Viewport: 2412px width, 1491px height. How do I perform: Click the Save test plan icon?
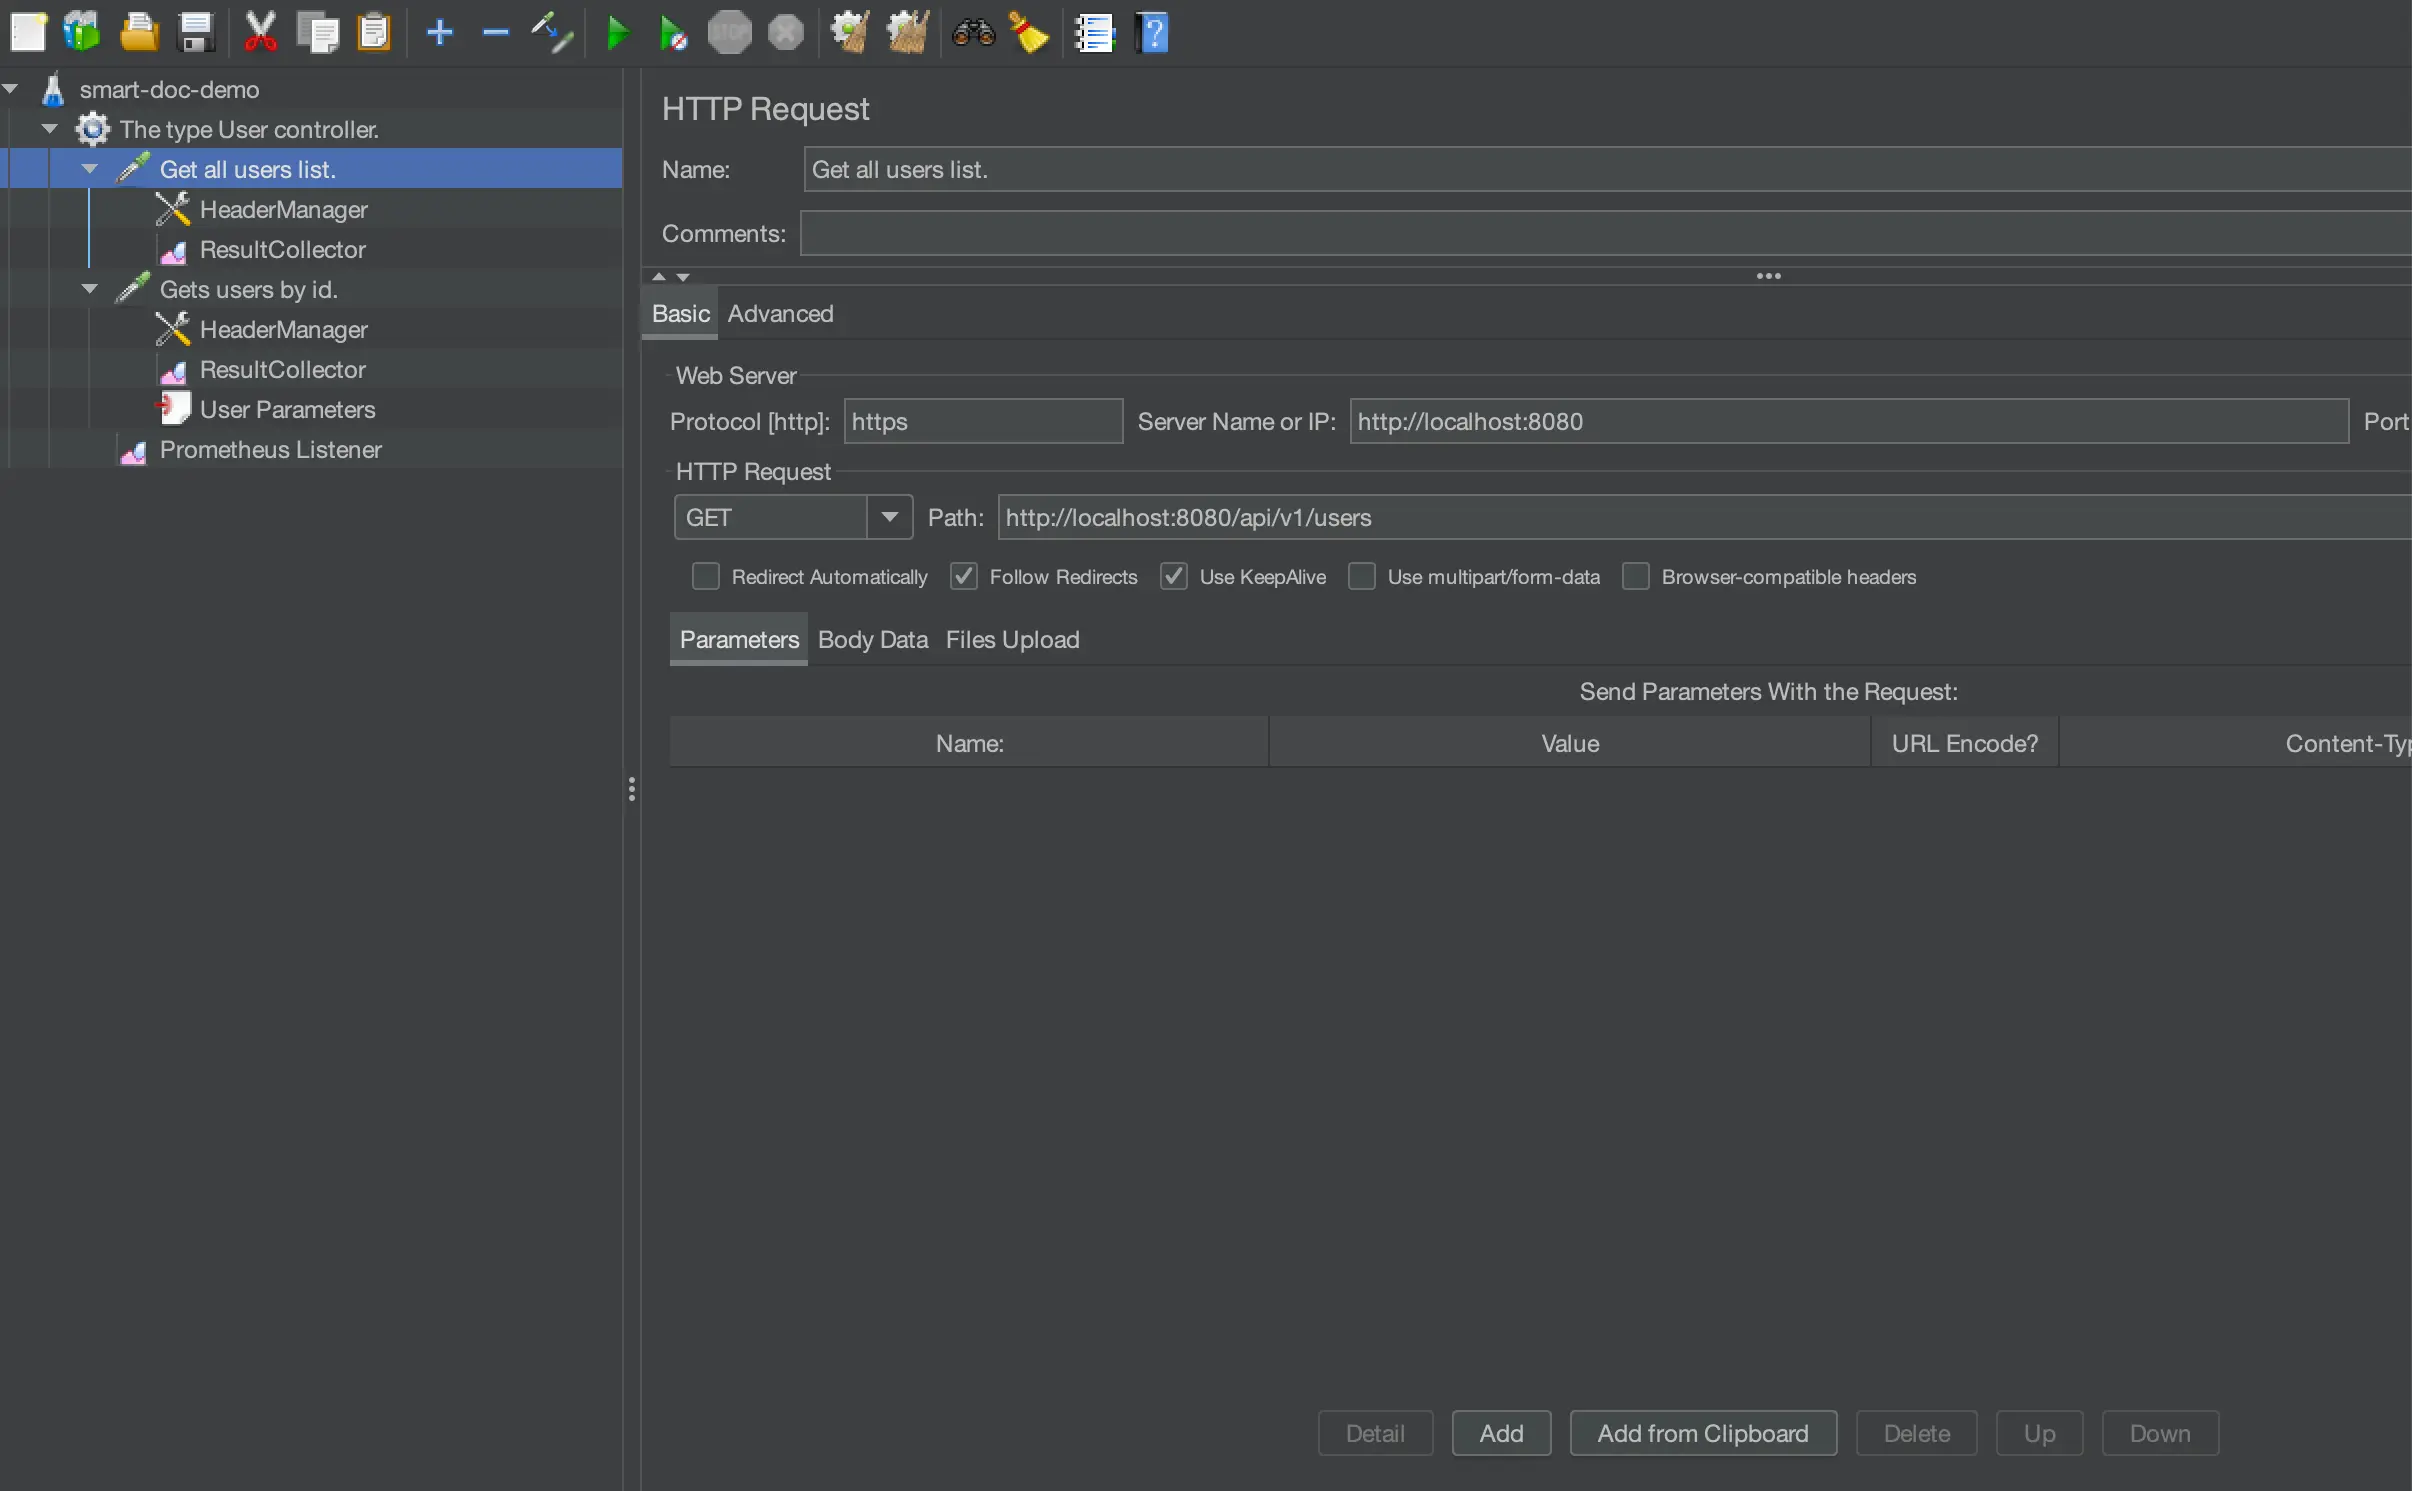click(x=196, y=33)
